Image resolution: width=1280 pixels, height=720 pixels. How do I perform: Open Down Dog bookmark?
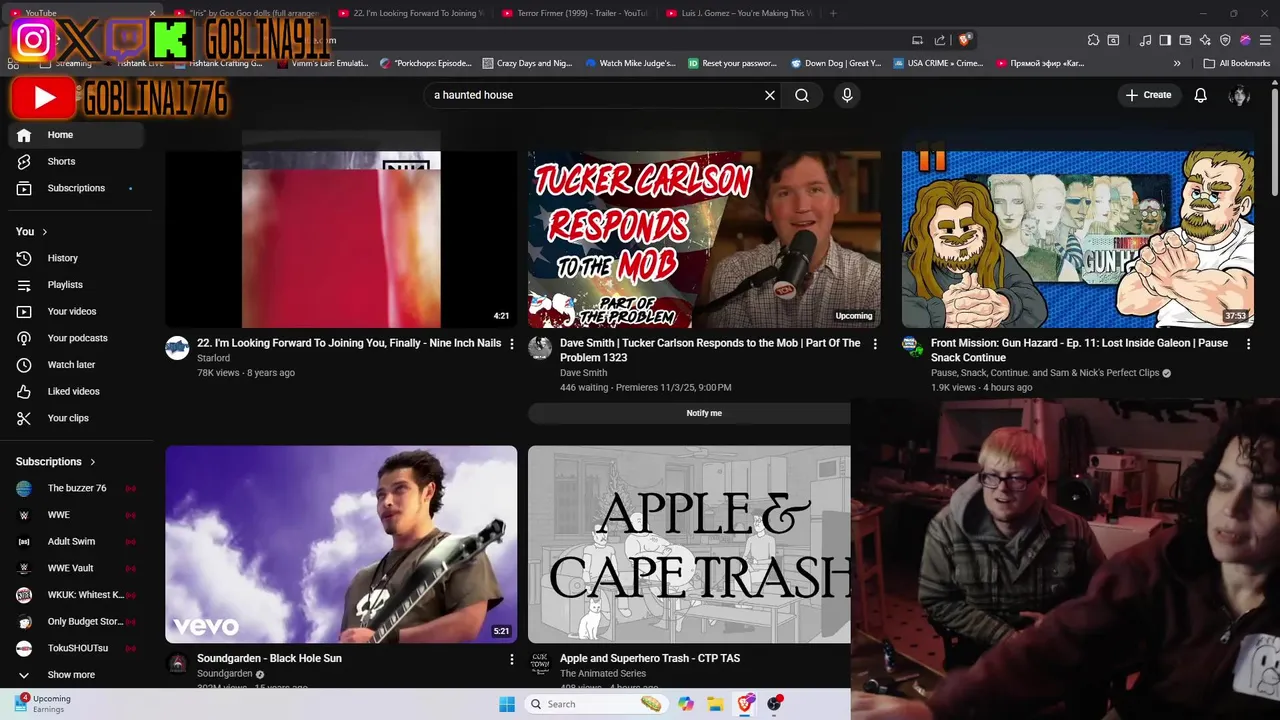[836, 63]
